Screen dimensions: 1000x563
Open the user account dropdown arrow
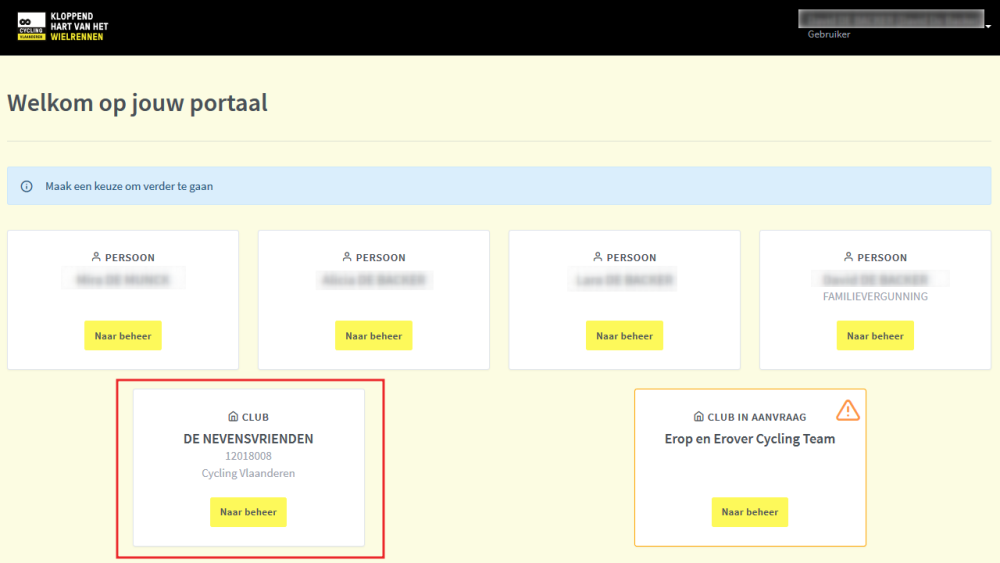click(x=988, y=27)
